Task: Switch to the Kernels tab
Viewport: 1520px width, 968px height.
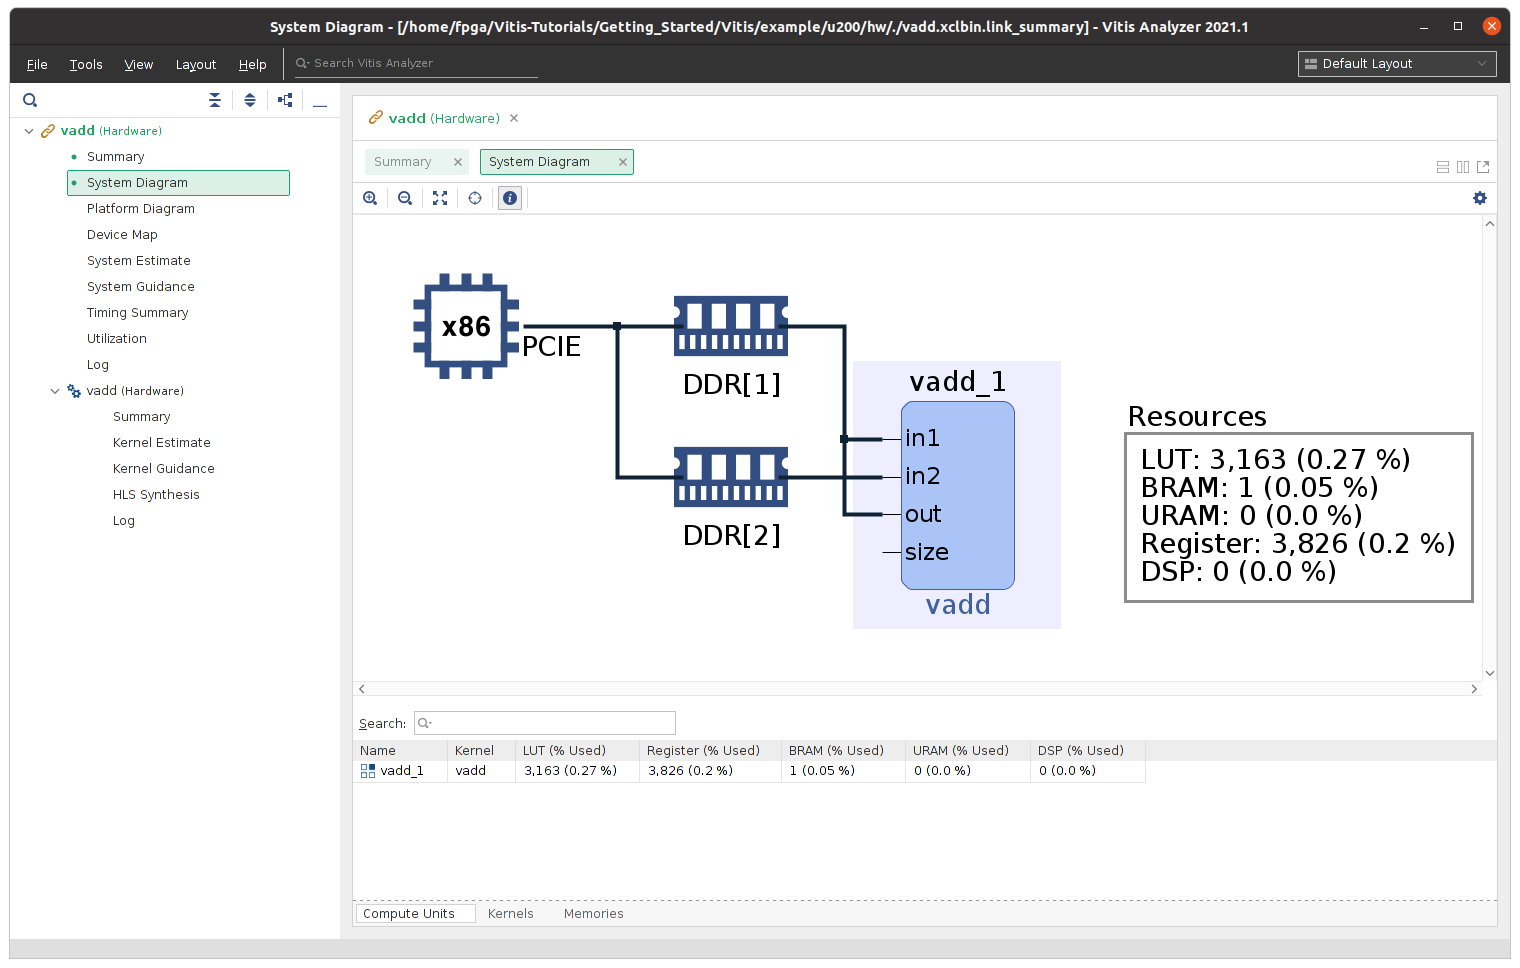Action: pos(511,914)
